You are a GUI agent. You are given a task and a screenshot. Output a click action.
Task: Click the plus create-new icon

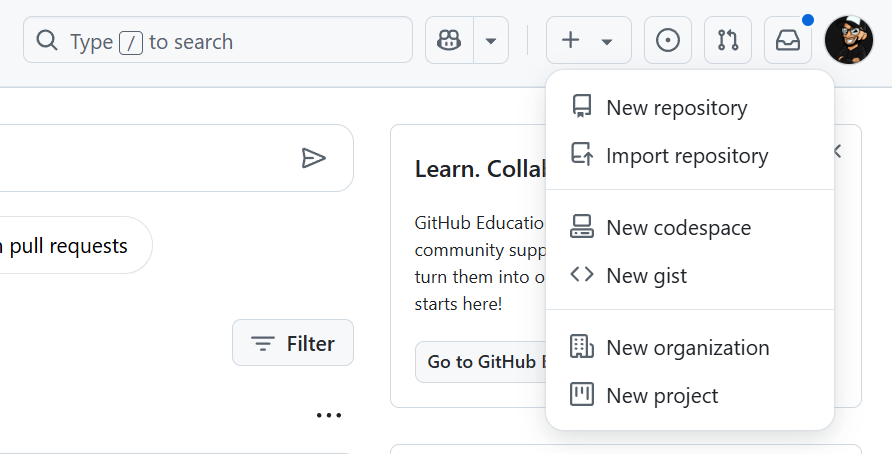(x=570, y=40)
